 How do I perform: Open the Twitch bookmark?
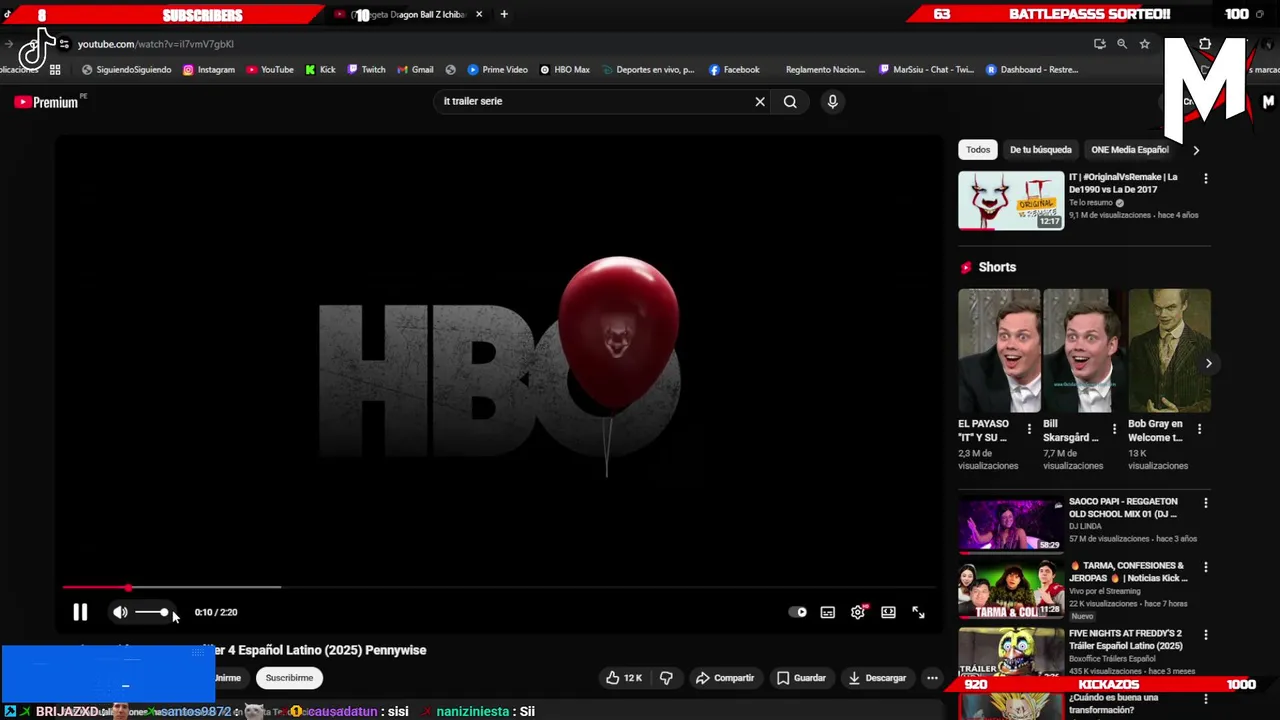pos(366,70)
